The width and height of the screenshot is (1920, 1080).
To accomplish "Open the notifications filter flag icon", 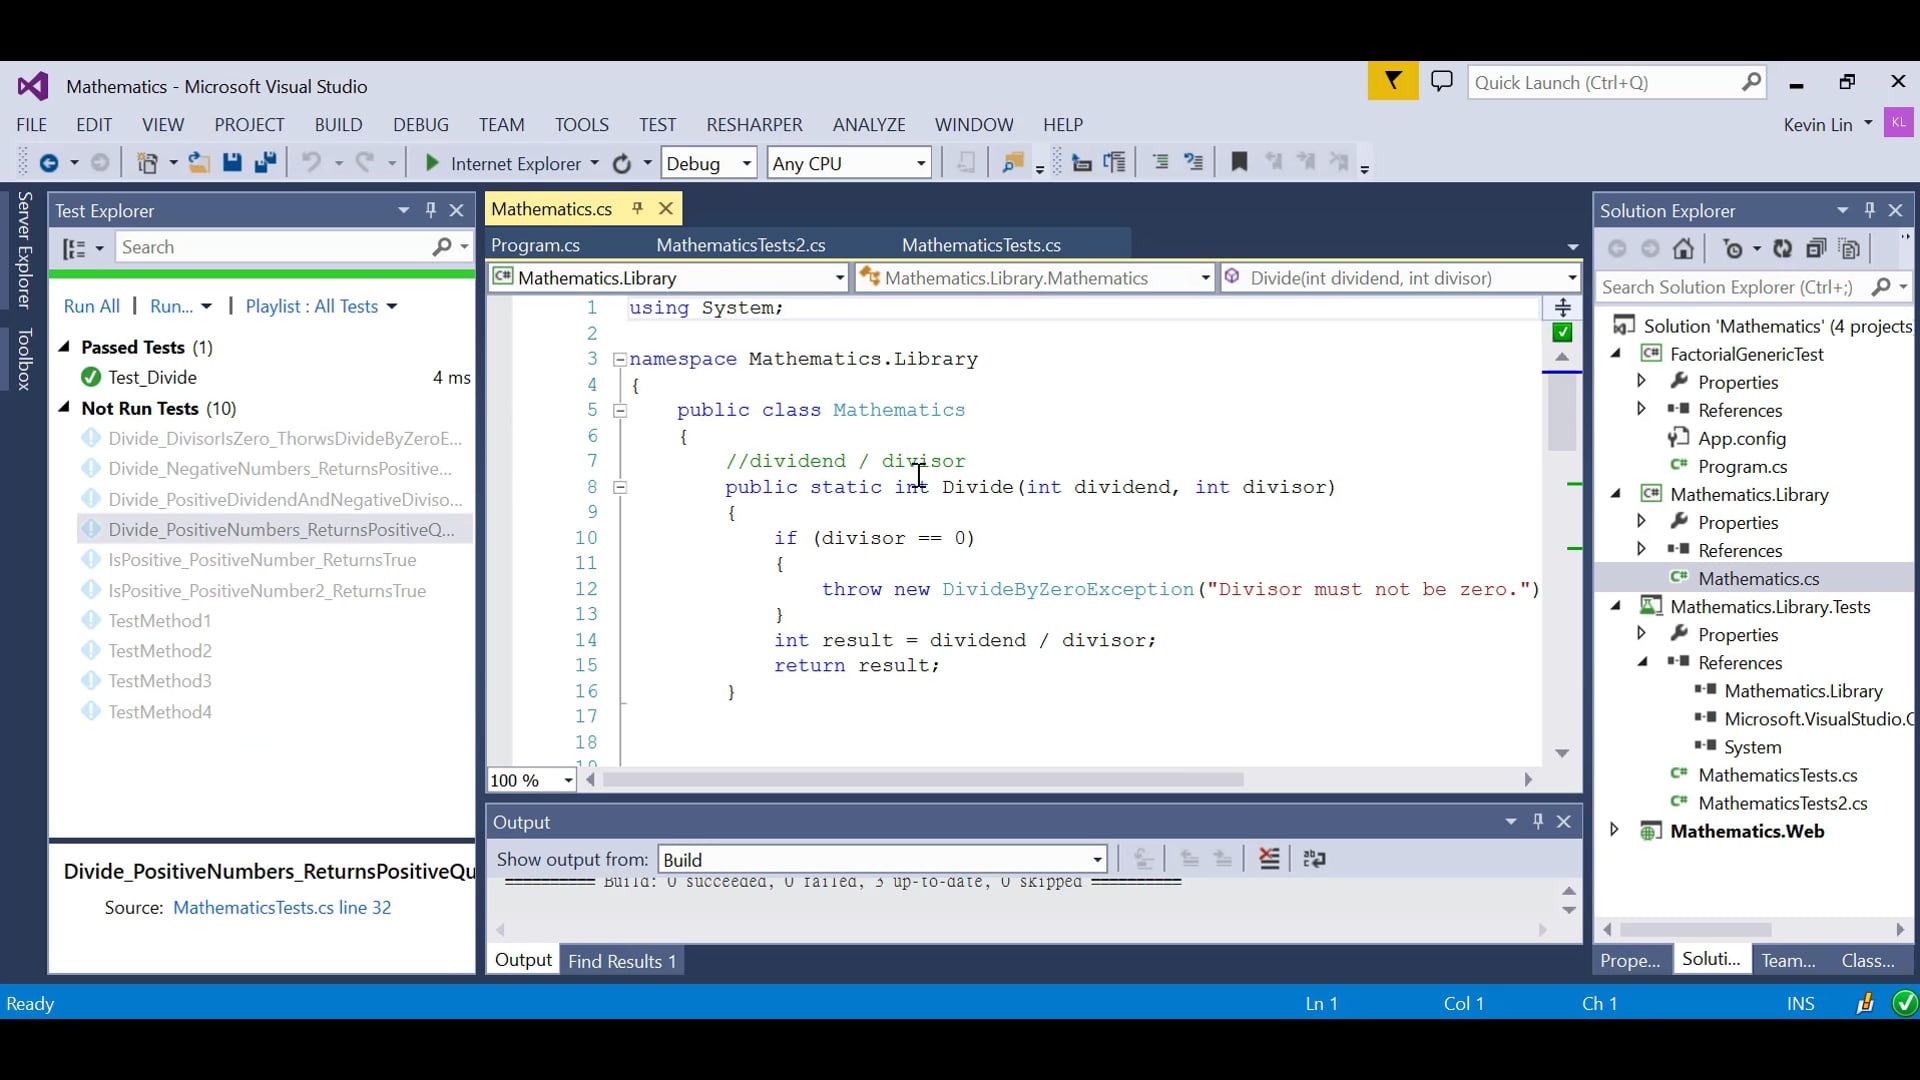I will tap(1392, 82).
